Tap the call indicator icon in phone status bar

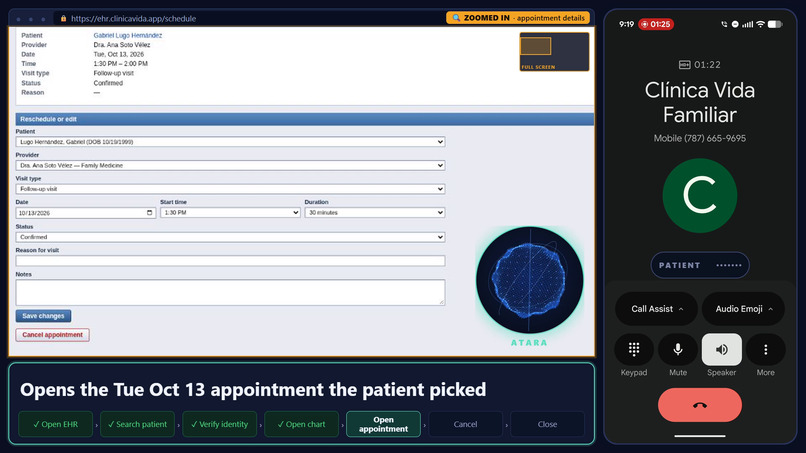click(x=724, y=24)
